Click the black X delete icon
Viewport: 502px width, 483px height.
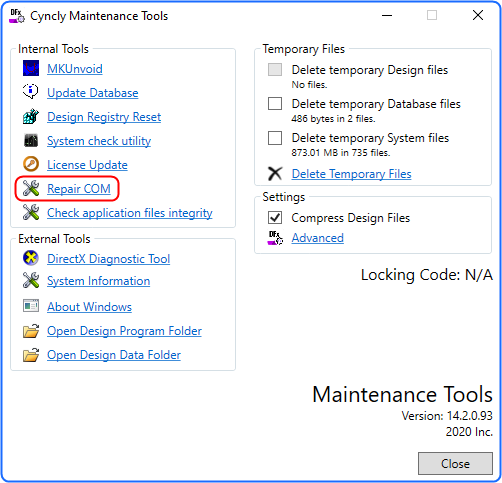275,173
